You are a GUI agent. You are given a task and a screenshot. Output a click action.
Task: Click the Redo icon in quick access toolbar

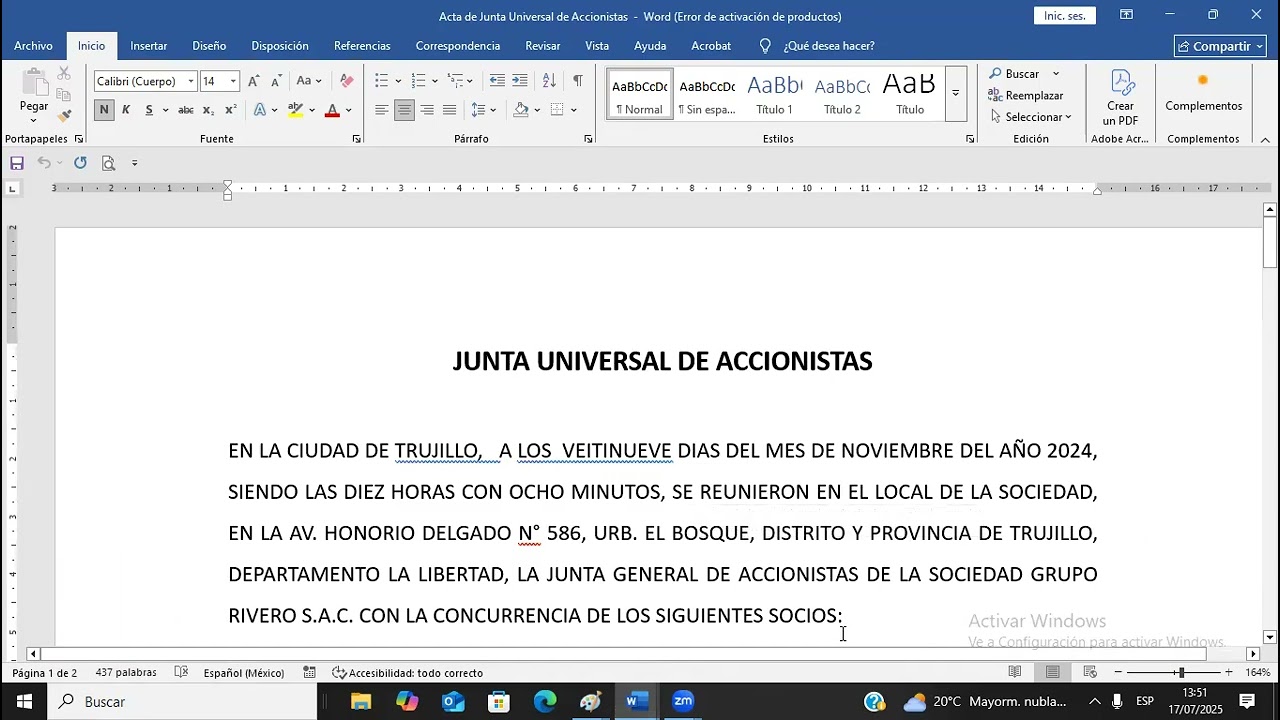click(80, 163)
